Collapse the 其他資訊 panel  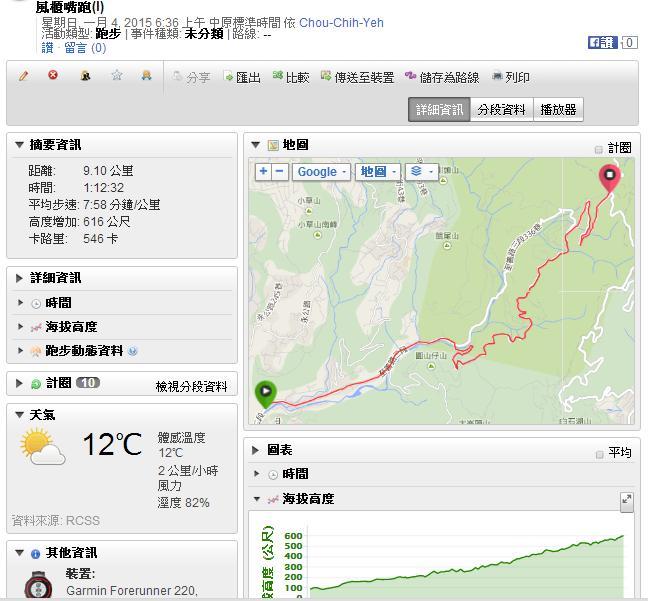coord(19,553)
